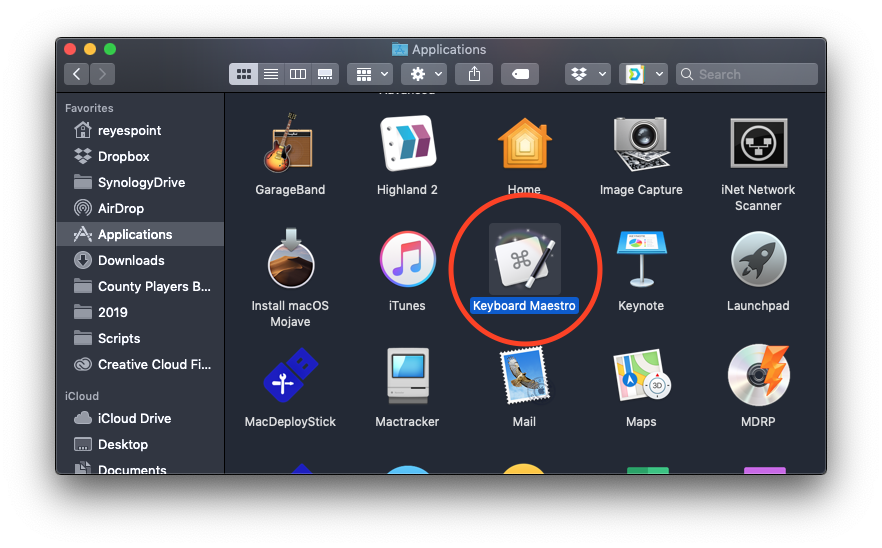Click the Favorites sidebar heading
This screenshot has height=548, width=882.
pos(89,108)
